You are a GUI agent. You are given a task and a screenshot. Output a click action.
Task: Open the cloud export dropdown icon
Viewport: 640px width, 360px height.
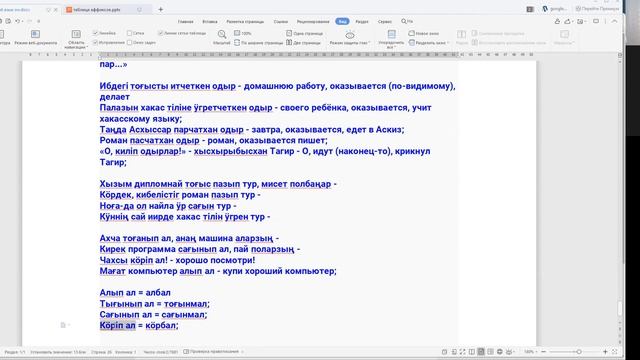[569, 21]
